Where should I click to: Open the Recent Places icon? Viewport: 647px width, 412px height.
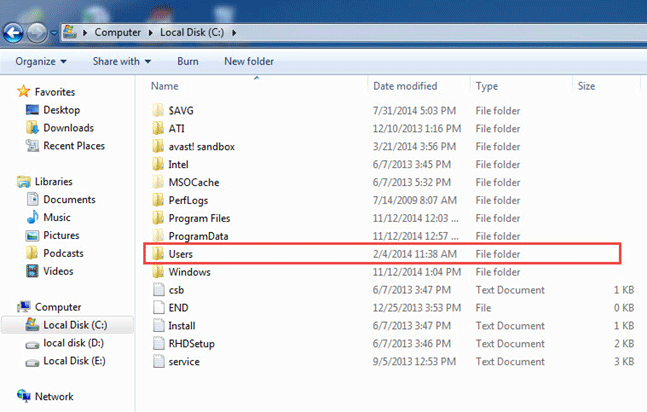pyautogui.click(x=32, y=146)
